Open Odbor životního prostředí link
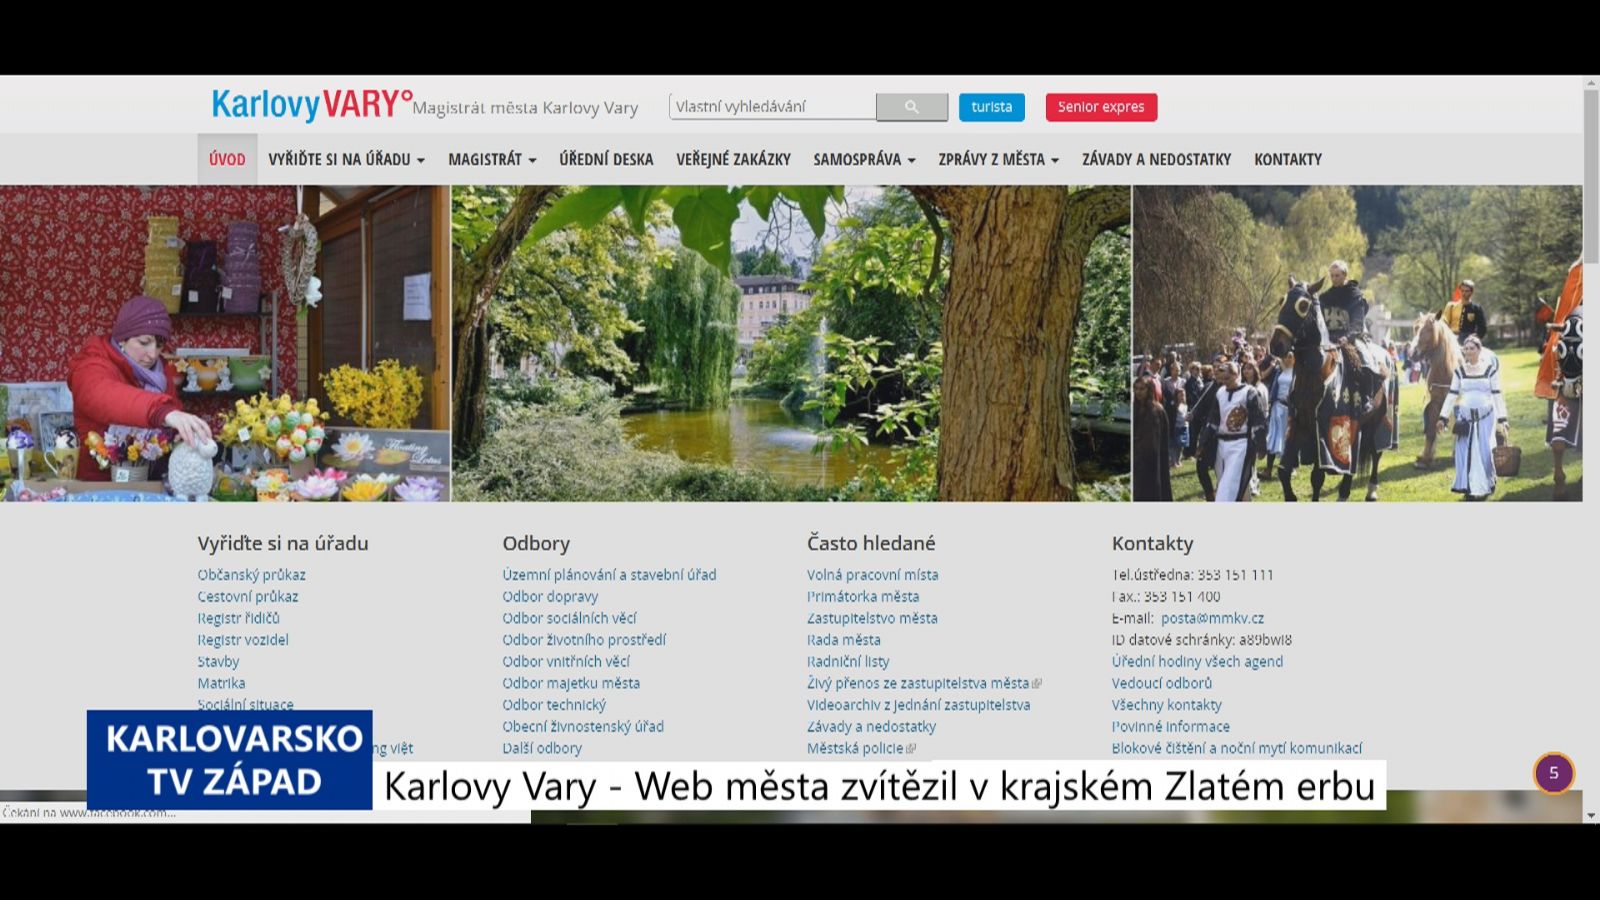 click(584, 640)
